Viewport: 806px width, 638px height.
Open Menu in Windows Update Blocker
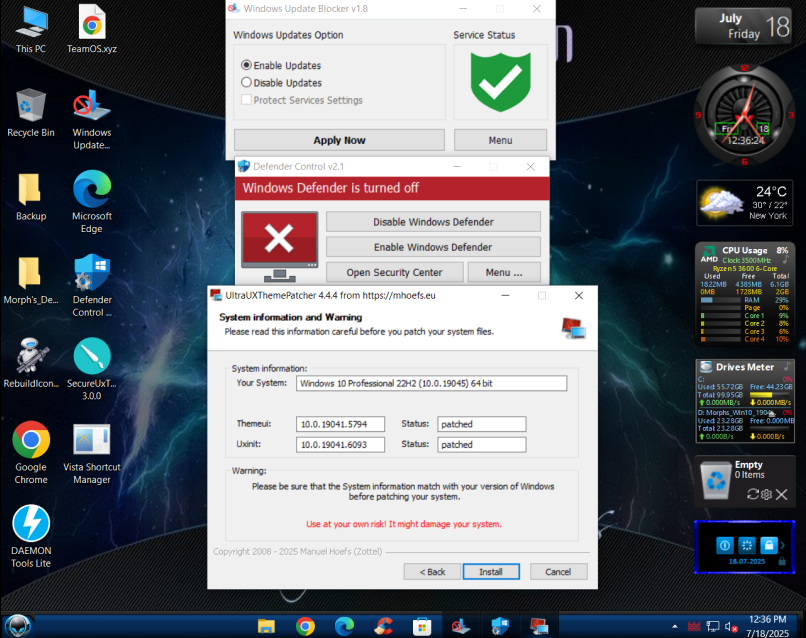500,140
